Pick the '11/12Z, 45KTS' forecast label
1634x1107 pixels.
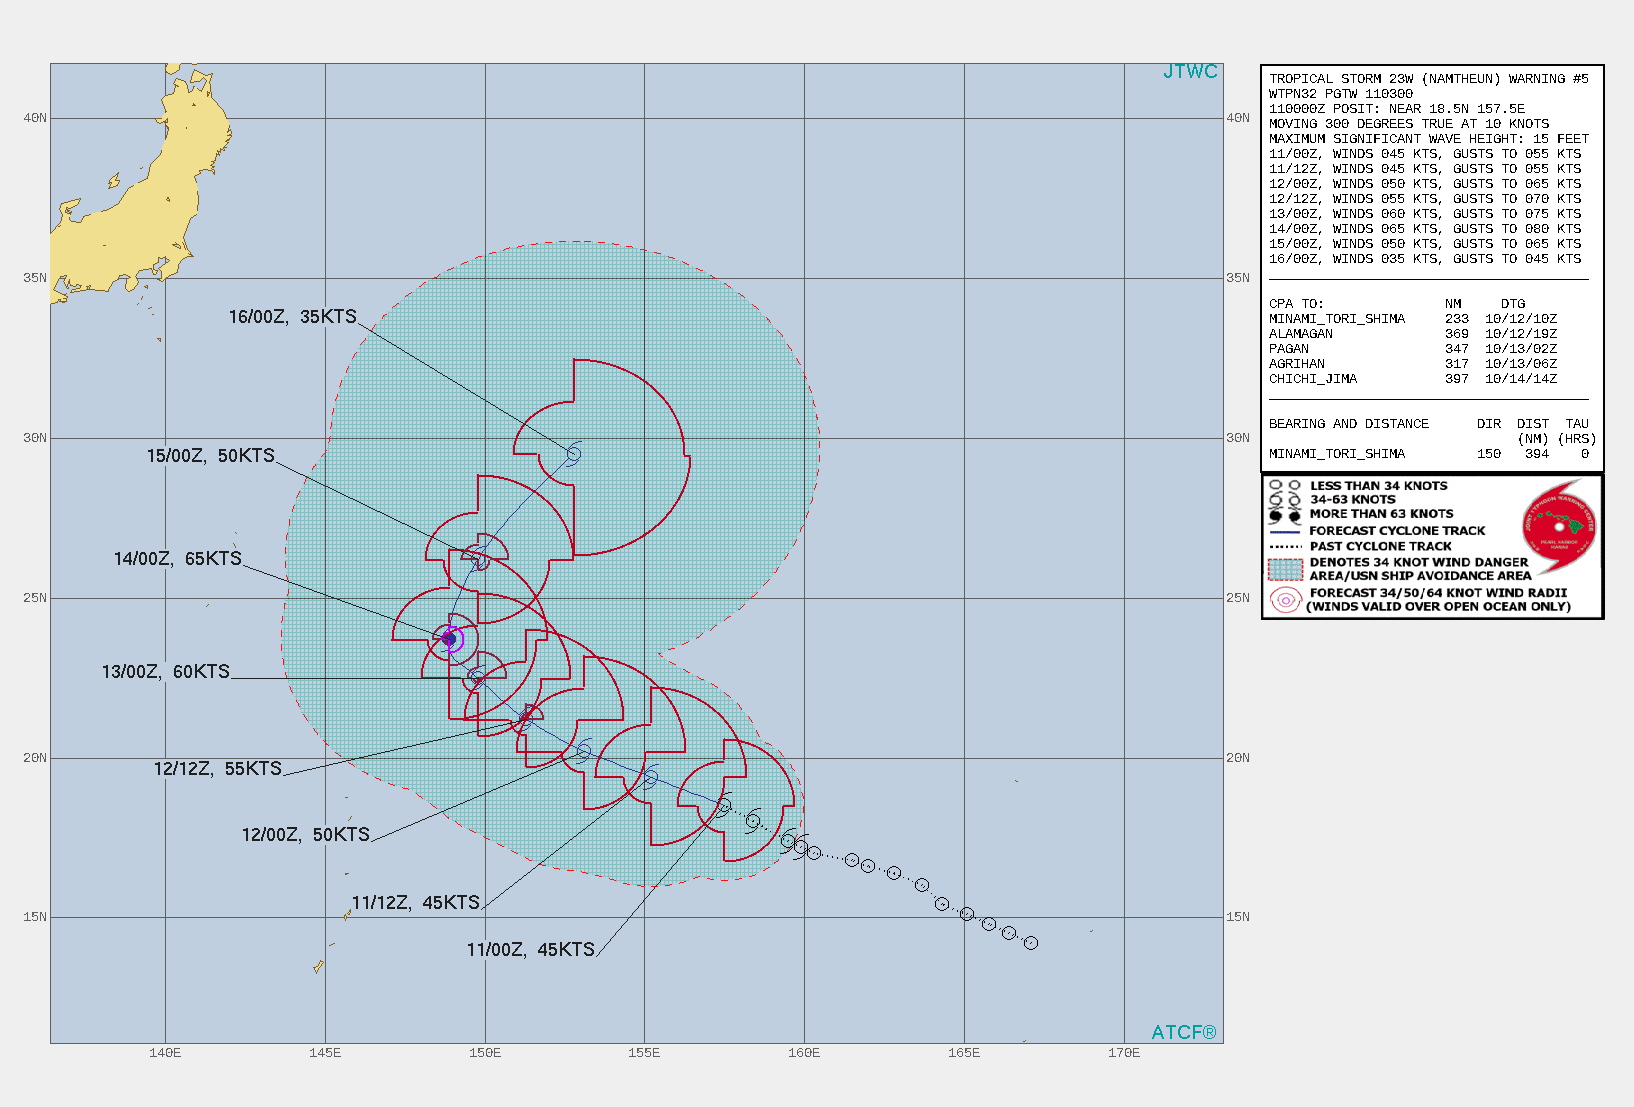415,903
